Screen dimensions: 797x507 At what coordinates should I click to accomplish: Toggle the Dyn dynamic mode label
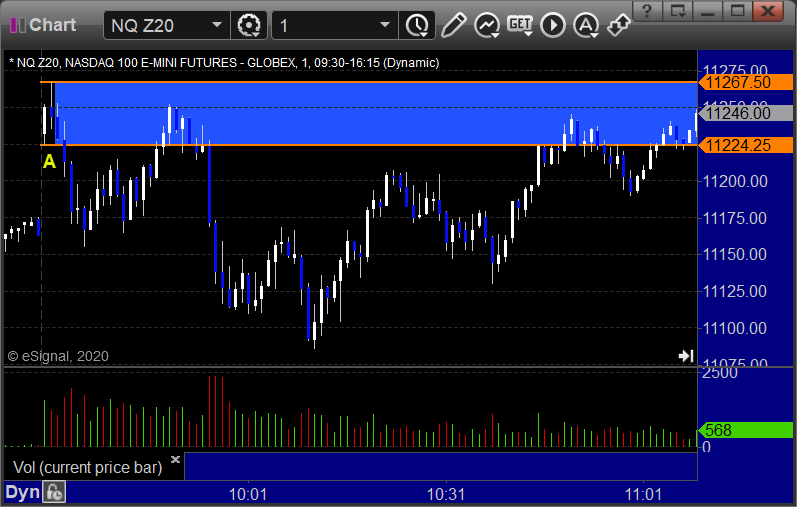click(22, 492)
